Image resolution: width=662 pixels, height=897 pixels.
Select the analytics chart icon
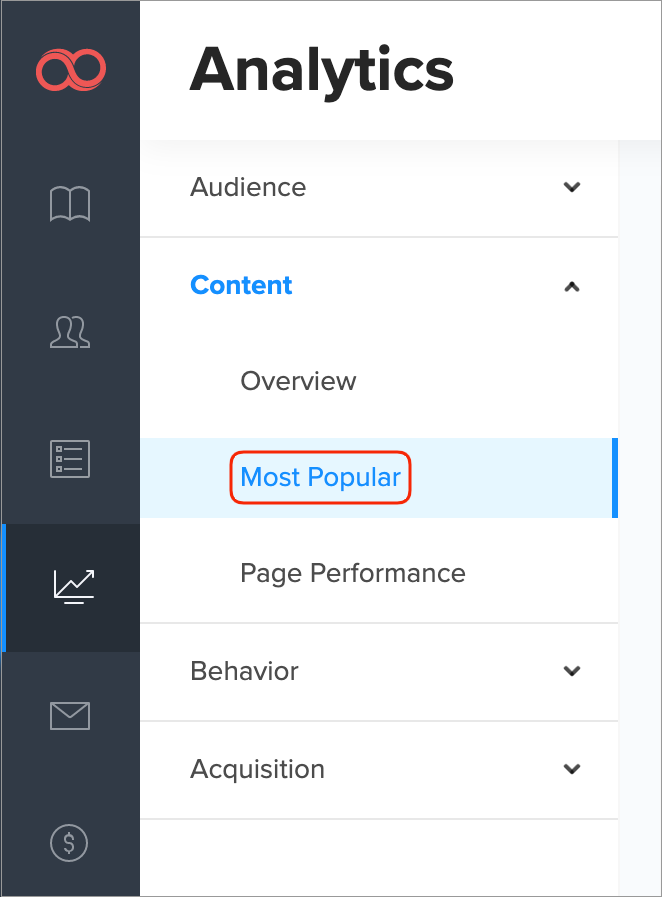point(73,587)
